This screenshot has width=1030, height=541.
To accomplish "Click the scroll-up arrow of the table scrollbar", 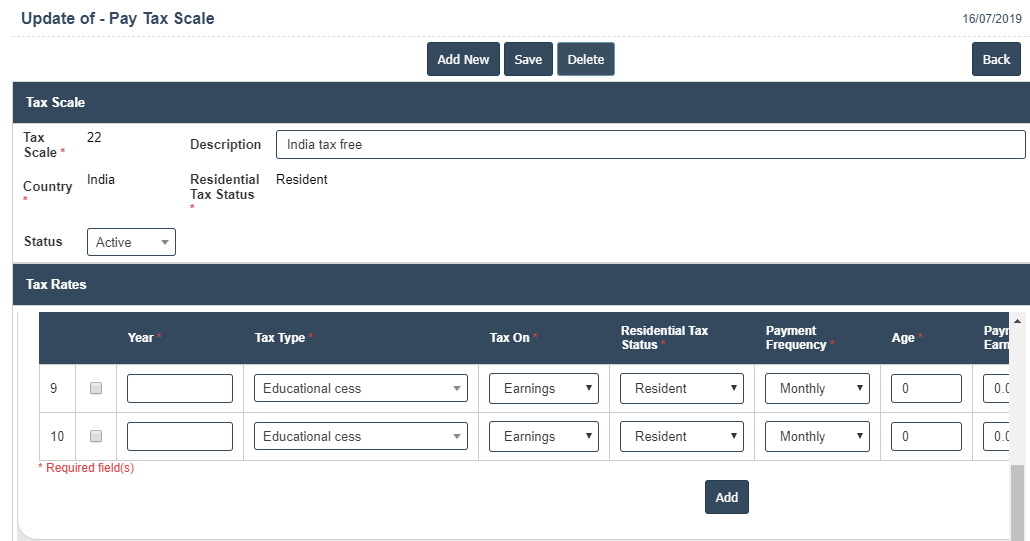I will 1017,321.
